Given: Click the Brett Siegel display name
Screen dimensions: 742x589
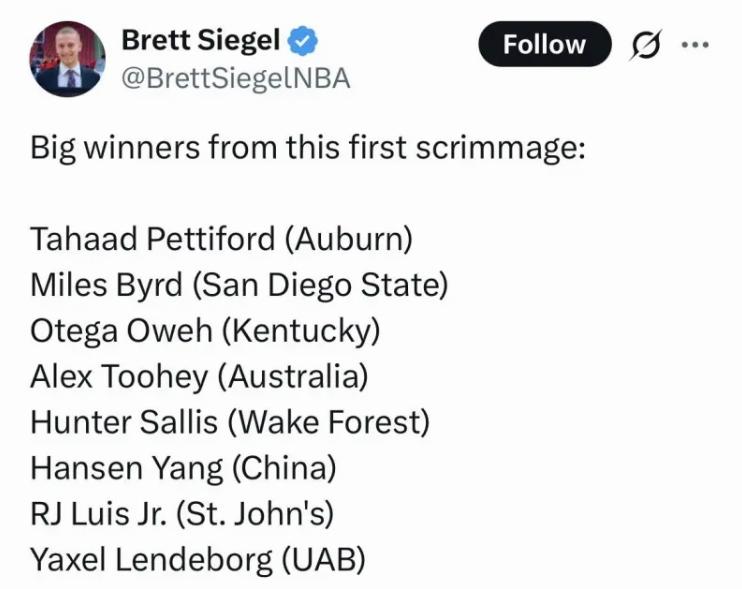Looking at the screenshot, I should 201,40.
